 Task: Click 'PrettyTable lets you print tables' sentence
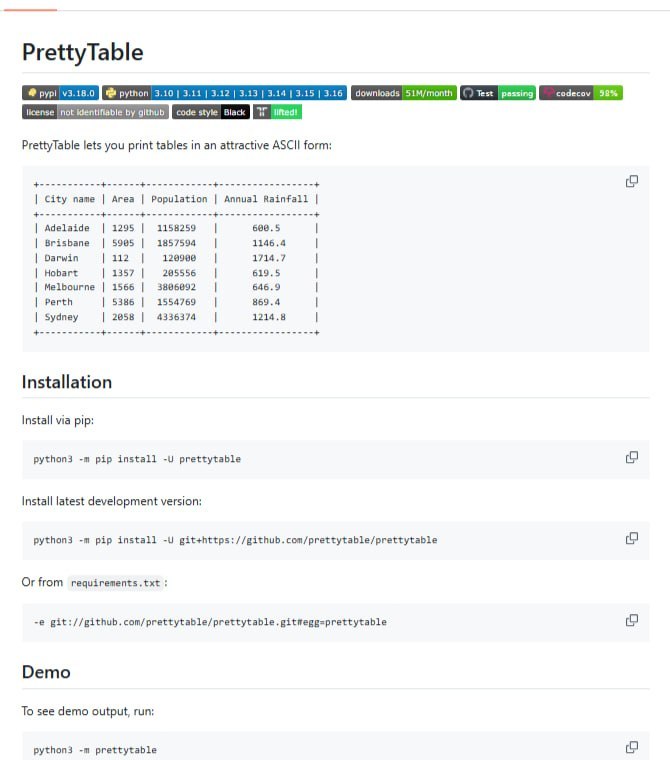pyautogui.click(x=176, y=145)
